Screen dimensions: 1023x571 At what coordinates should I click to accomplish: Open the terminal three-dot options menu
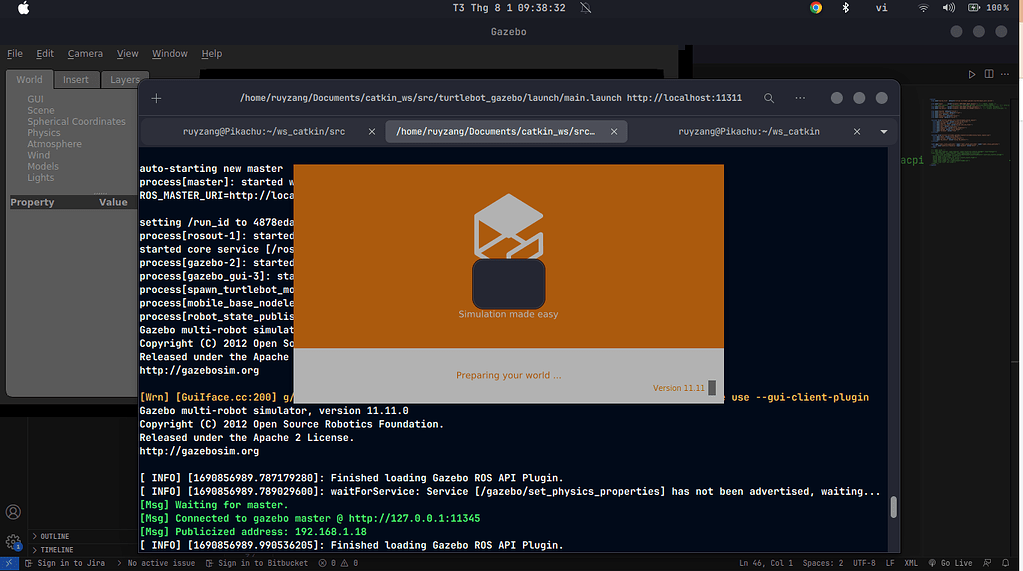800,98
